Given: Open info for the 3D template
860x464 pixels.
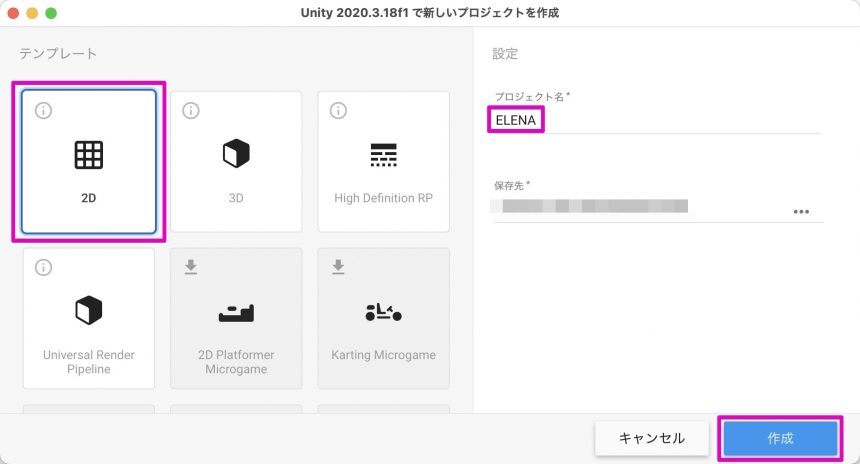Looking at the screenshot, I should click(x=191, y=110).
